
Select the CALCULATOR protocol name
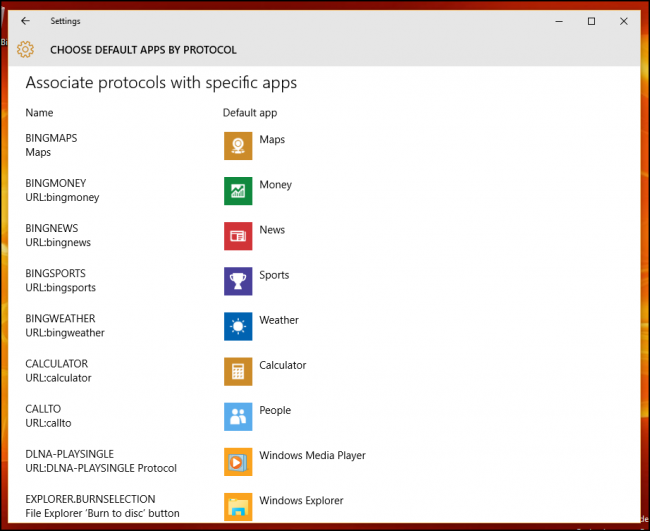pos(56,364)
